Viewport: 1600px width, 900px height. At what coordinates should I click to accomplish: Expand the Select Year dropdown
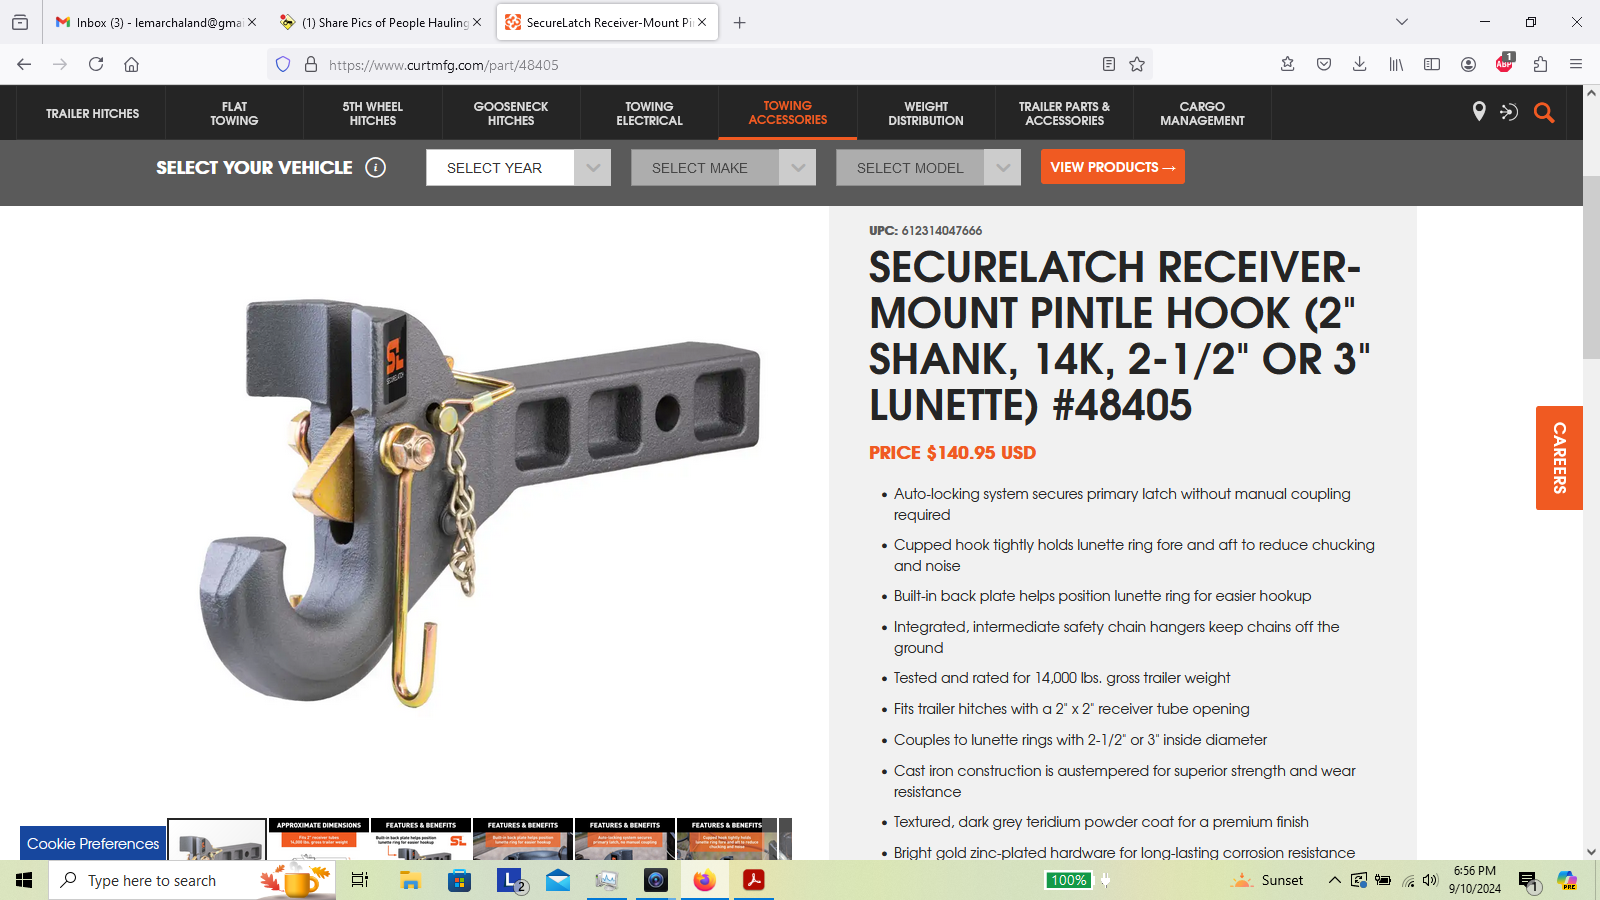click(518, 168)
